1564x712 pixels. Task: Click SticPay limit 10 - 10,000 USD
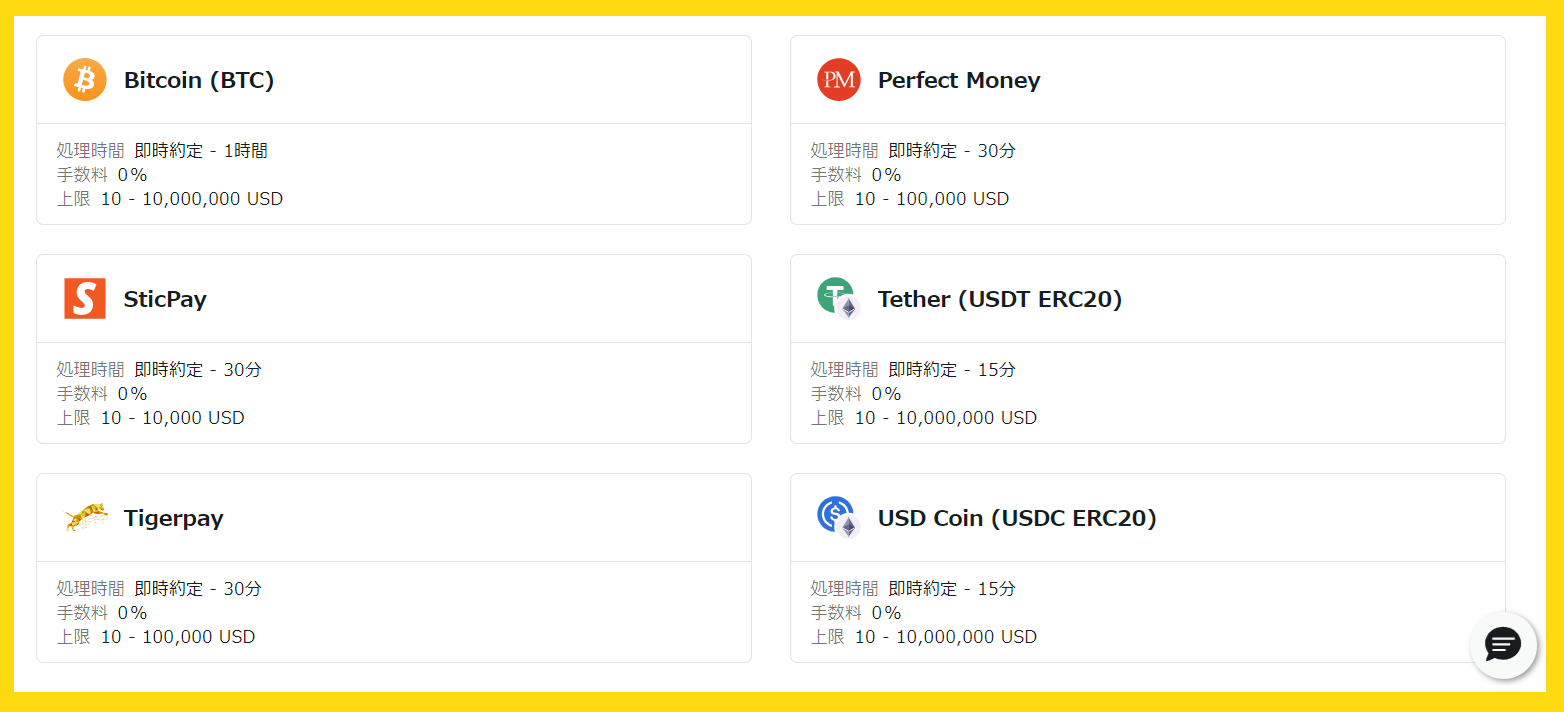pos(173,418)
